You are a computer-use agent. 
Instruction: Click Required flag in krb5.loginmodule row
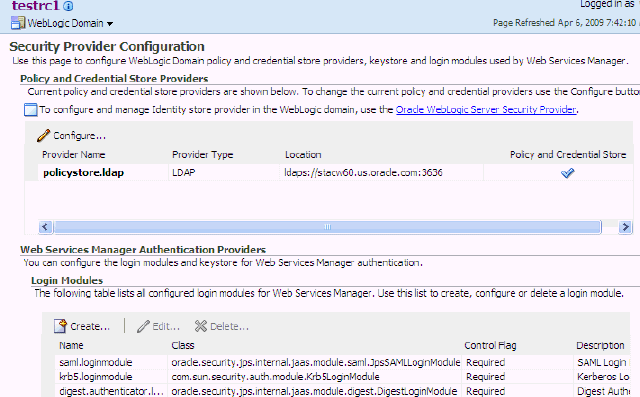485,377
